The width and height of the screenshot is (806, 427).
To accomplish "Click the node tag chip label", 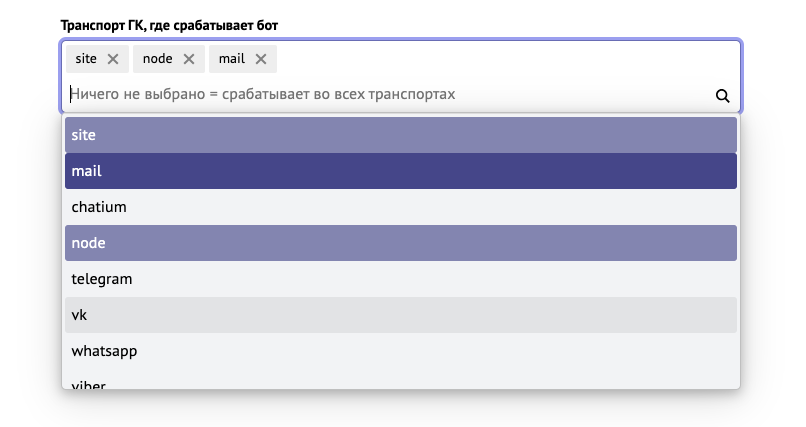I will 158,59.
